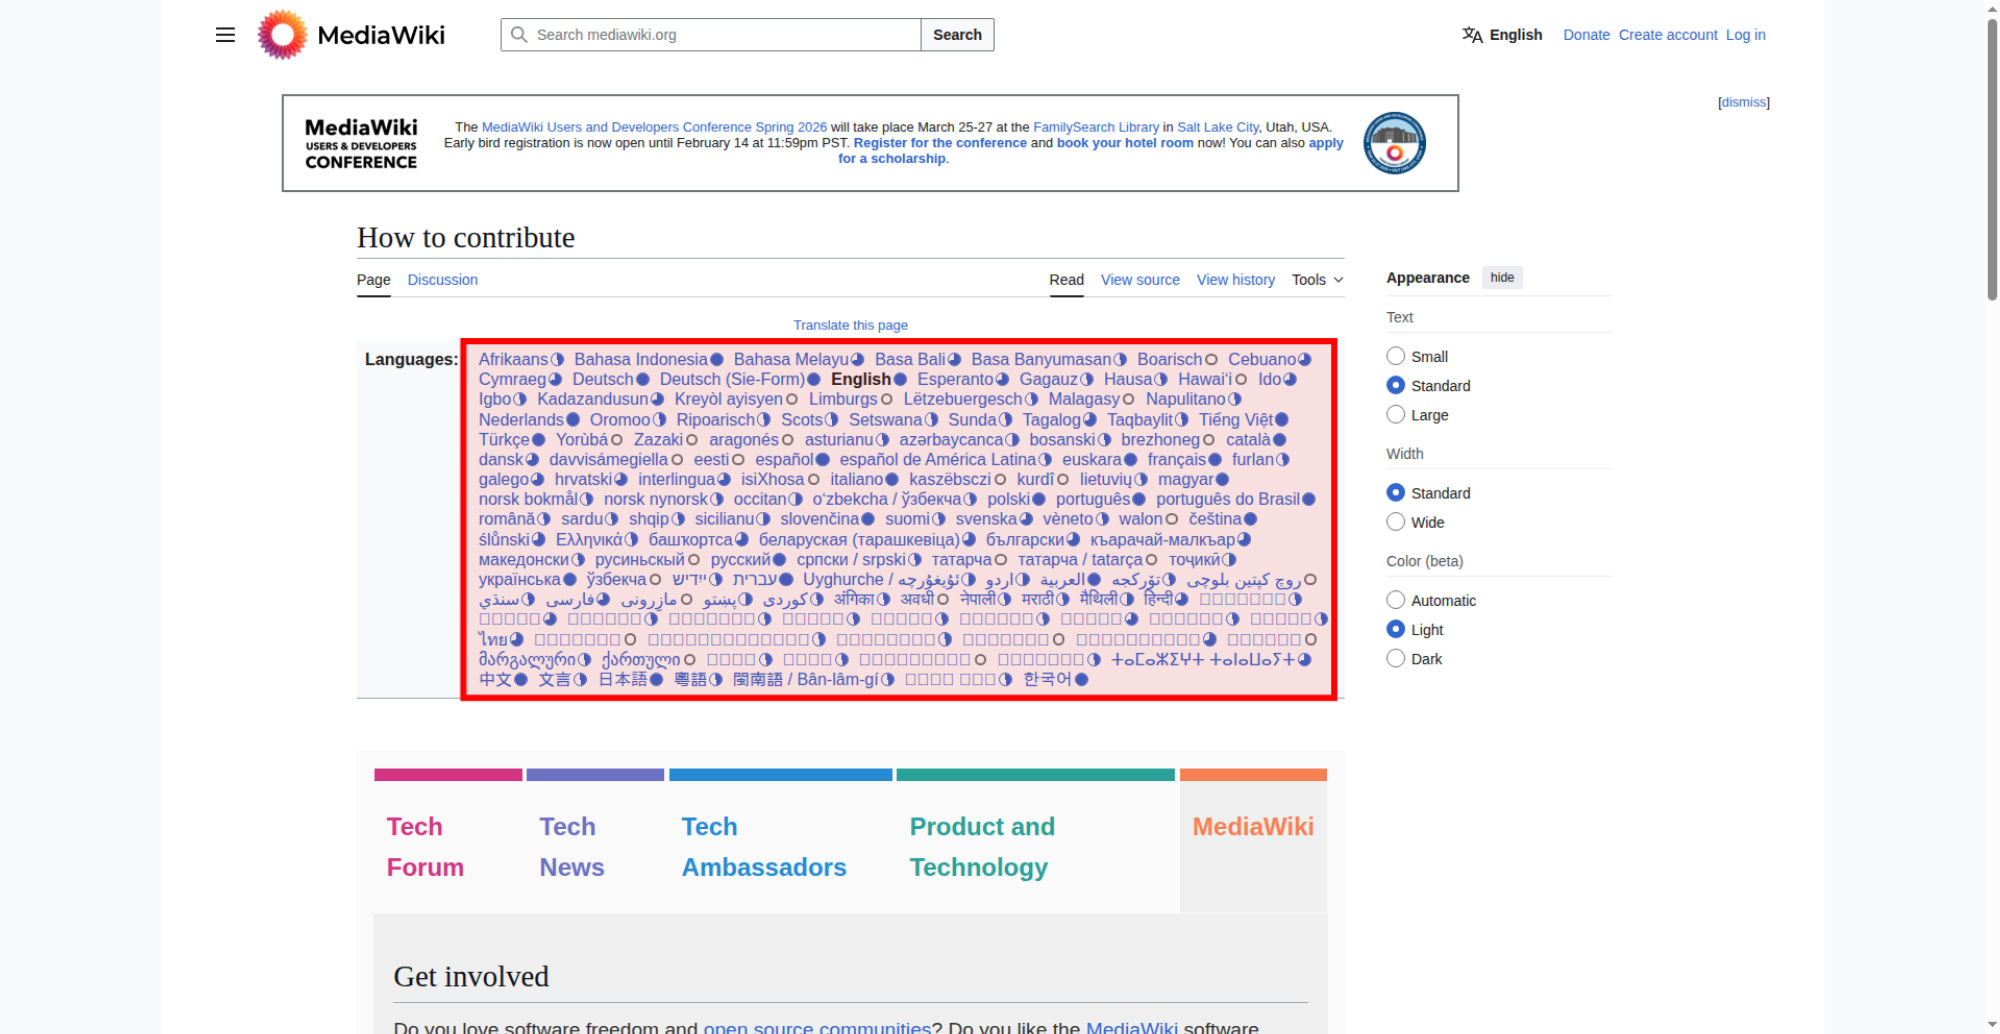Switch to the Discussion tab
The width and height of the screenshot is (2000, 1034).
[442, 280]
